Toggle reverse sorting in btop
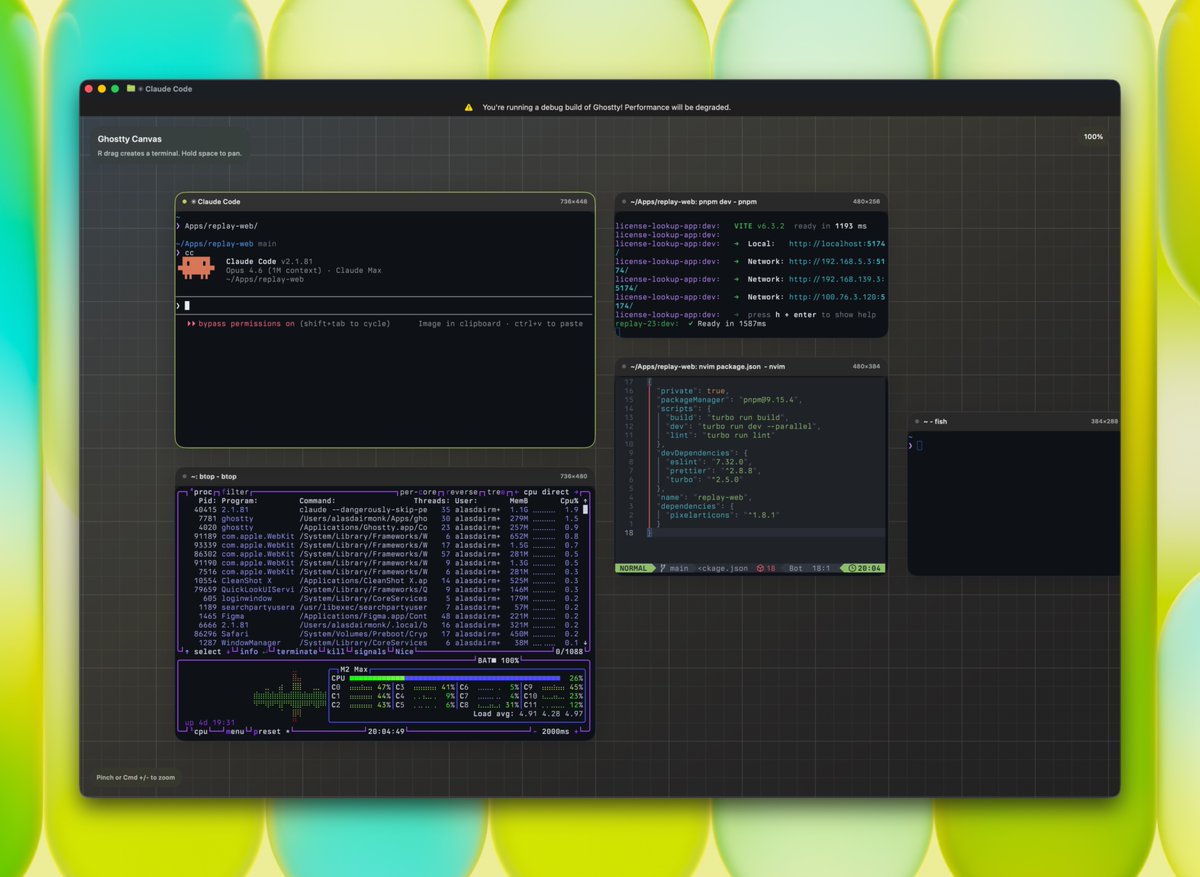 click(462, 492)
